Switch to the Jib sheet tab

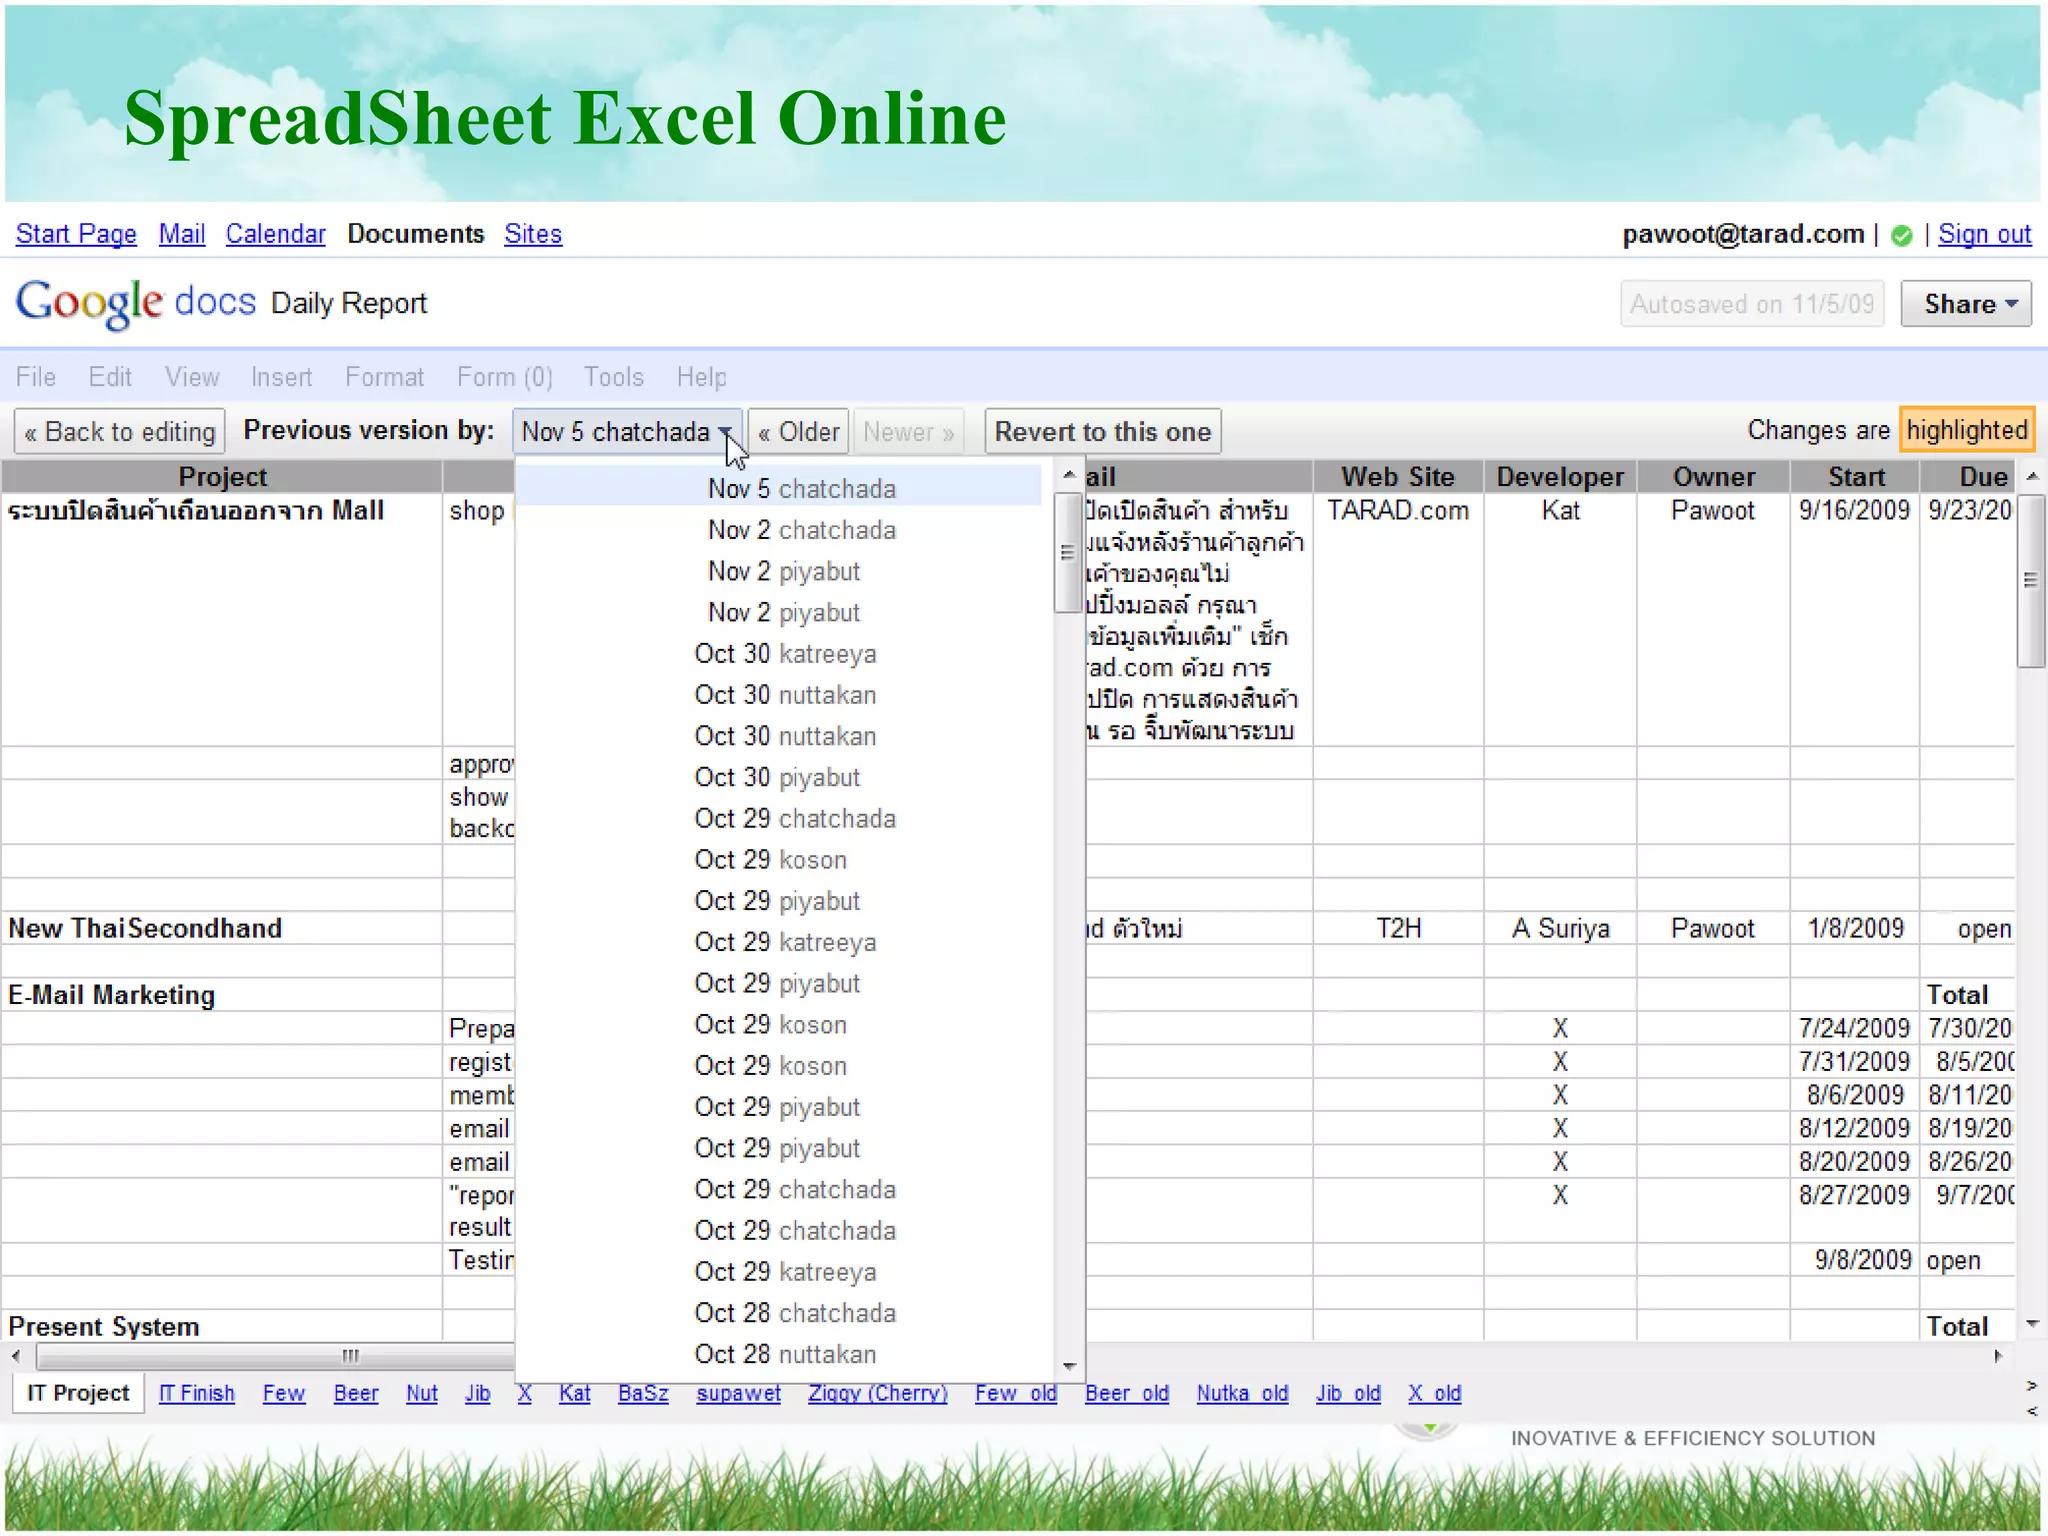pos(477,1393)
